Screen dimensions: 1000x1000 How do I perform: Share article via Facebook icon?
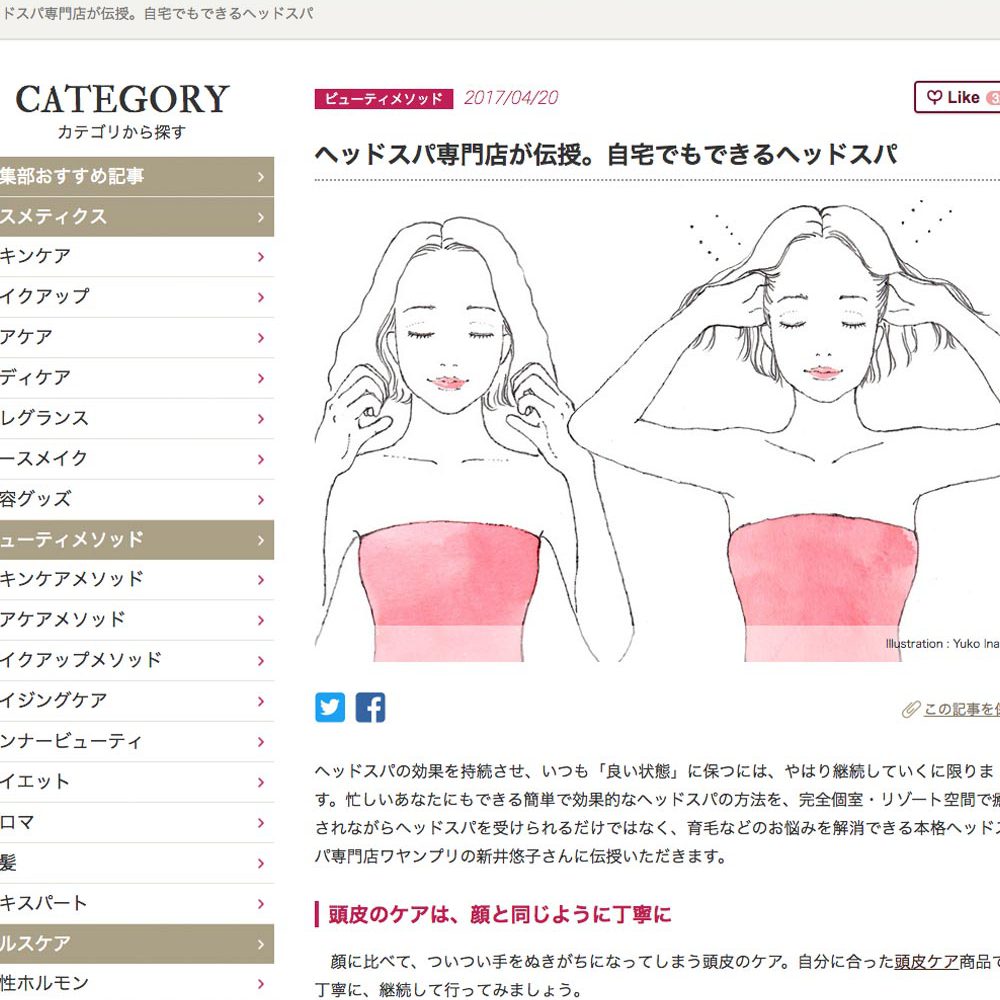point(371,707)
